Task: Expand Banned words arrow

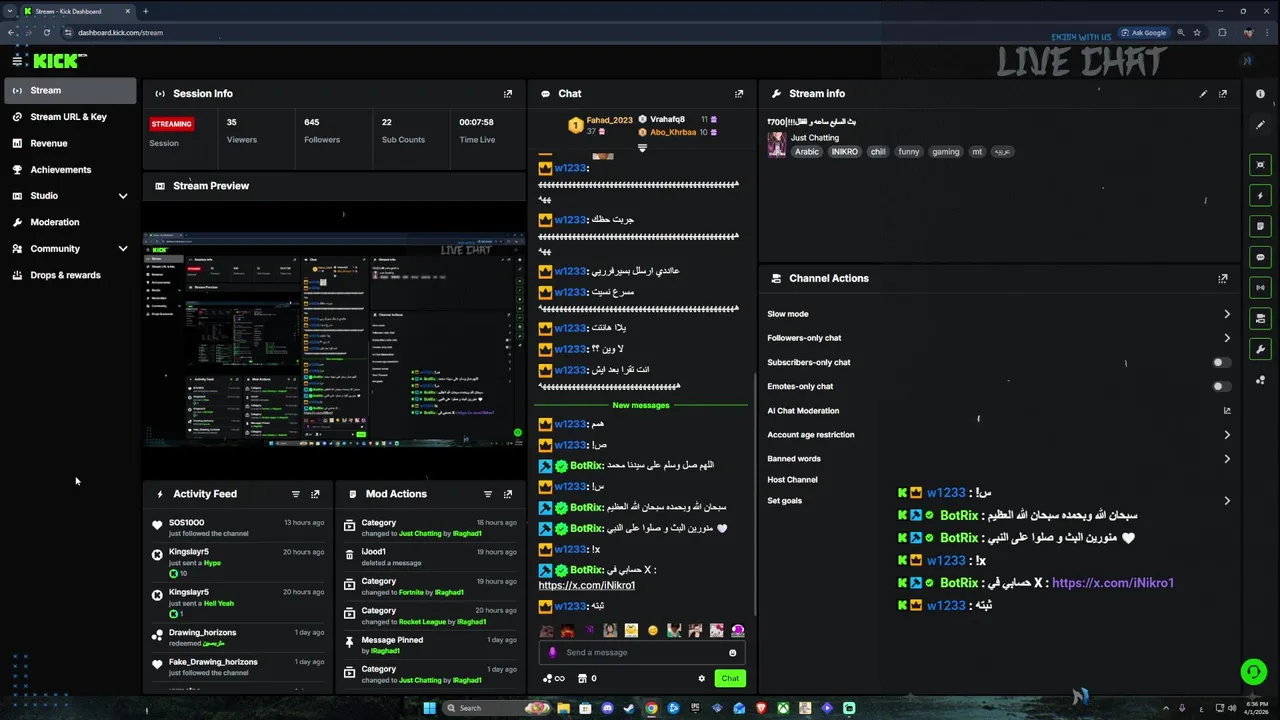Action: click(1227, 459)
